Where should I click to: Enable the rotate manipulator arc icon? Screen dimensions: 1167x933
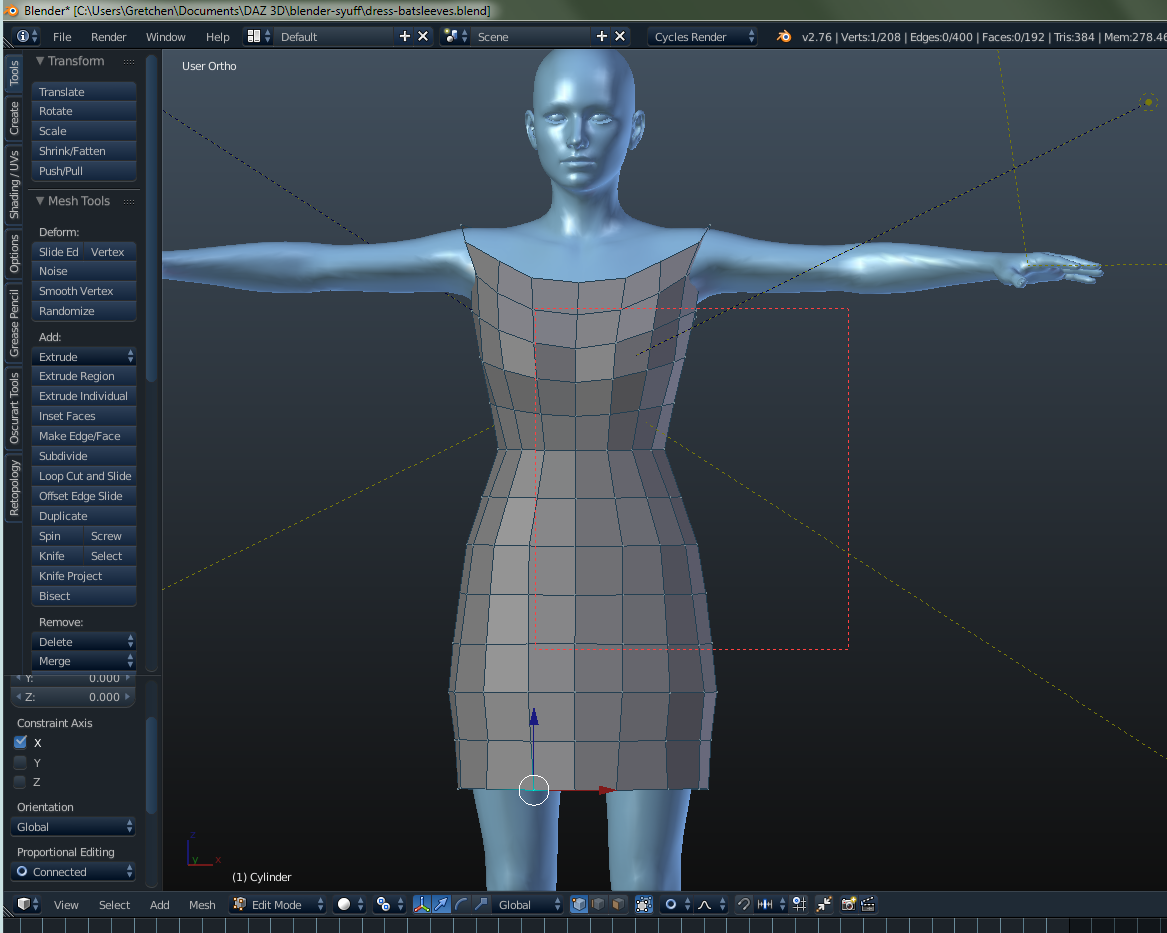[461, 904]
